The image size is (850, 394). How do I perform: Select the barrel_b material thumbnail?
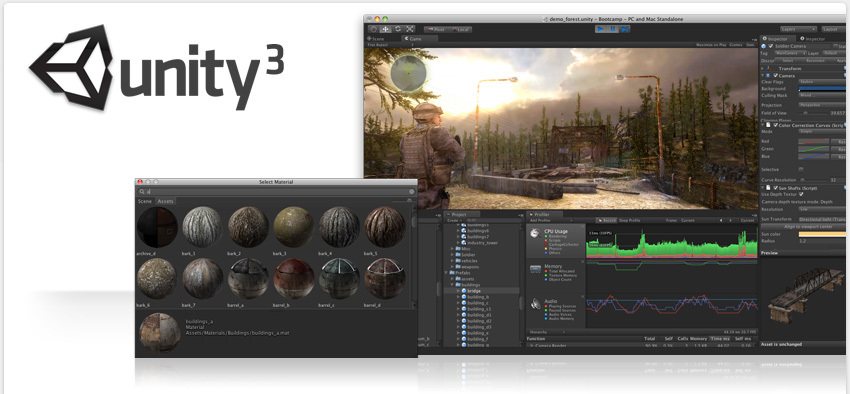pos(294,279)
